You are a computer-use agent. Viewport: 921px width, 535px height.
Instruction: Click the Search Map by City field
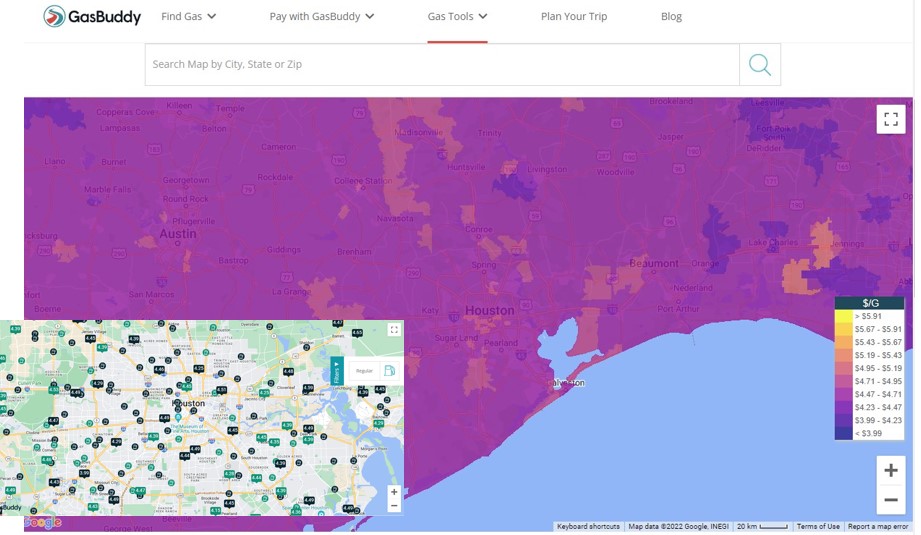pyautogui.click(x=441, y=65)
